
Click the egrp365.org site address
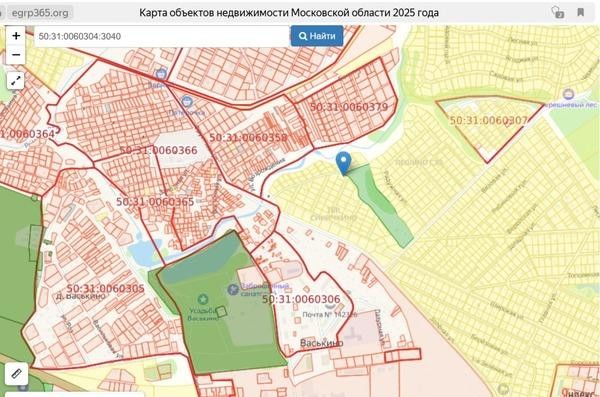point(40,13)
